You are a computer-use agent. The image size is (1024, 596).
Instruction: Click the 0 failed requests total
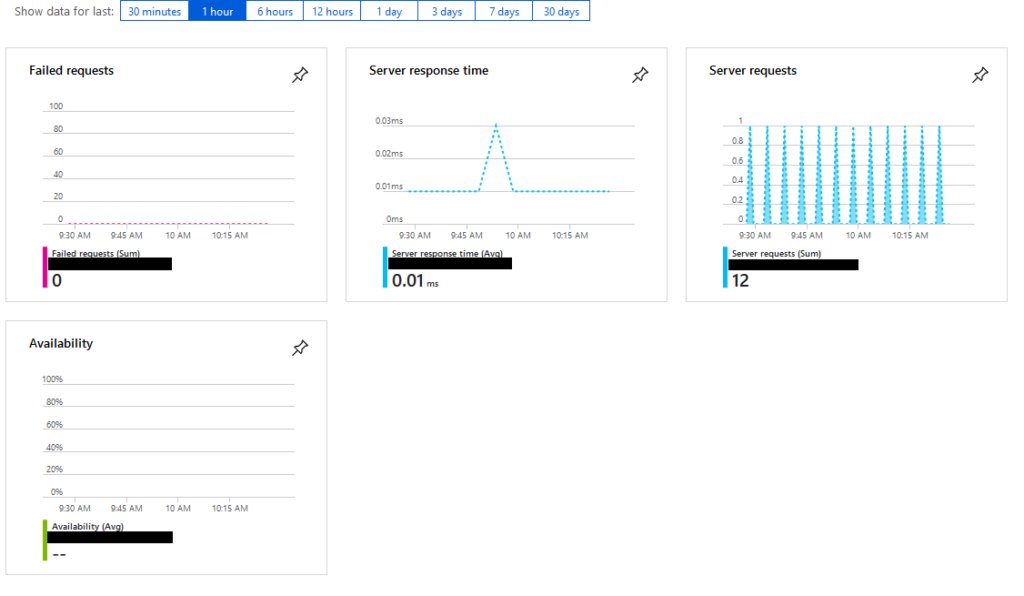(x=57, y=281)
